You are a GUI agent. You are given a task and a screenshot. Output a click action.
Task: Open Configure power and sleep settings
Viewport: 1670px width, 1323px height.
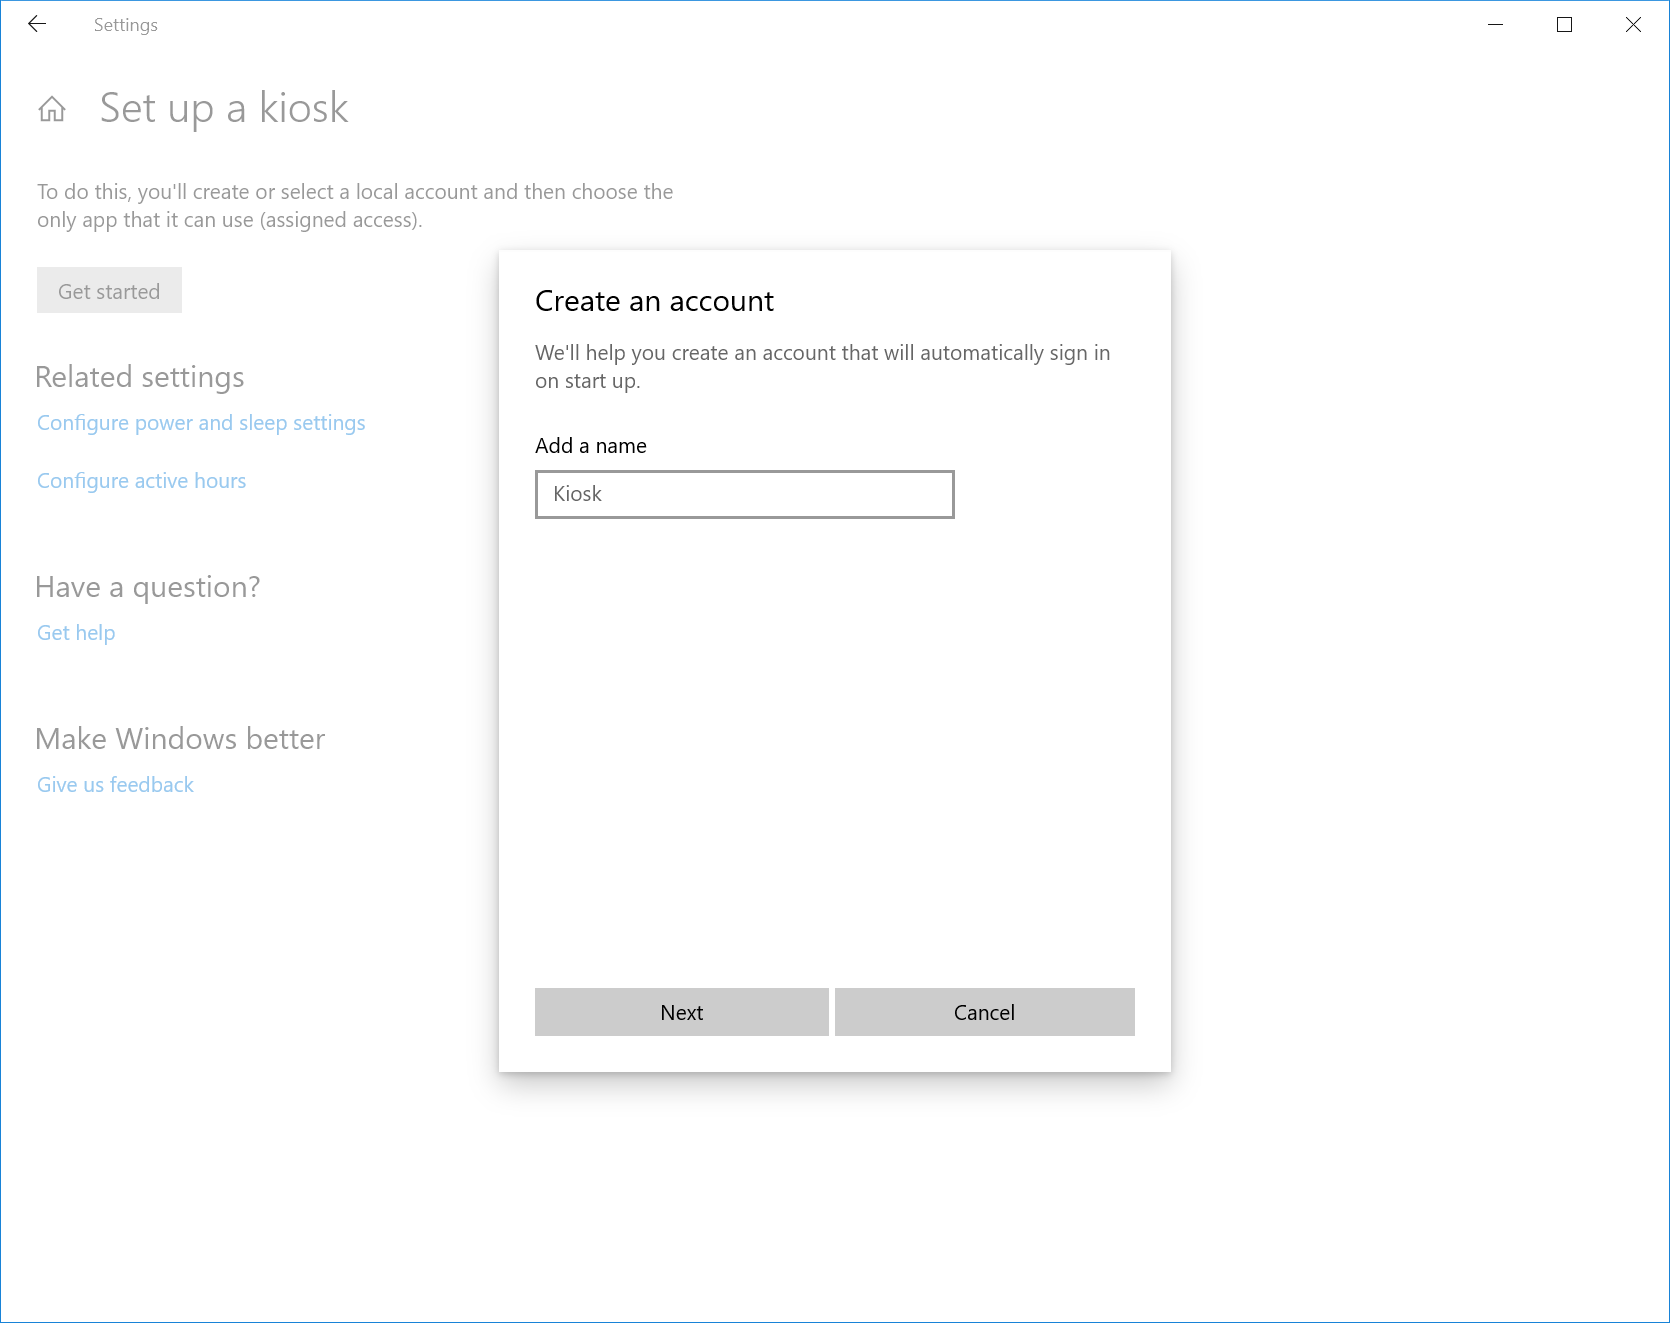click(x=201, y=423)
